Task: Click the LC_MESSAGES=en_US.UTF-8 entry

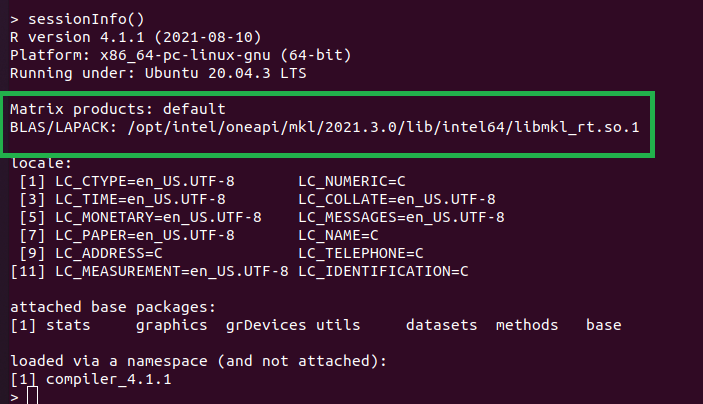Action: (401, 217)
